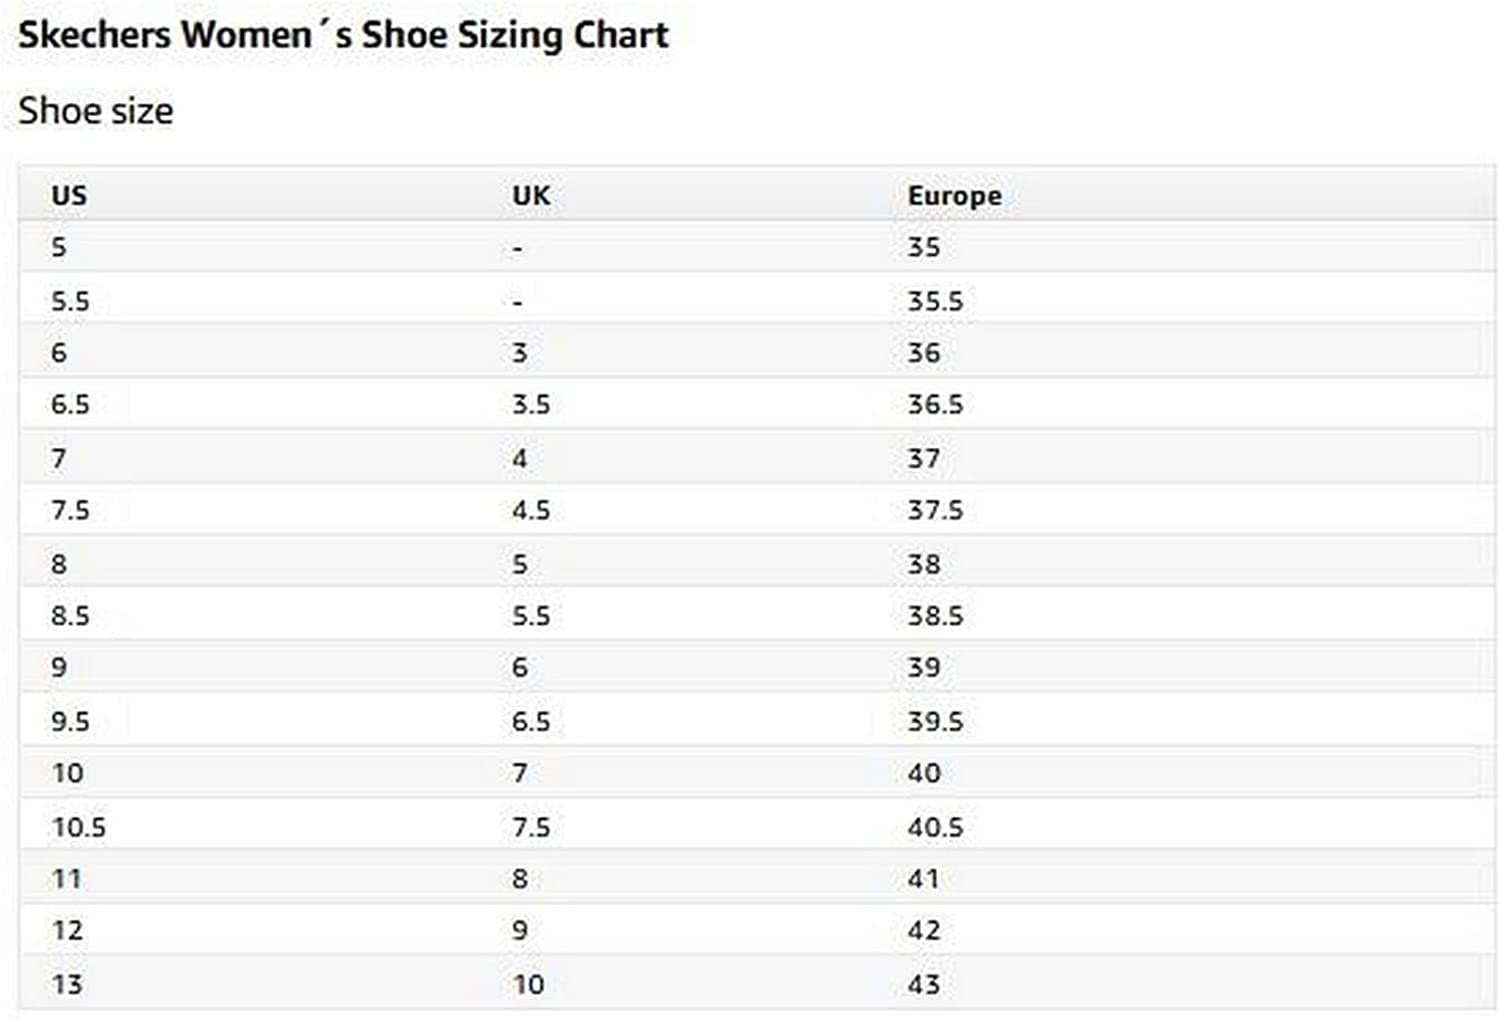Click the Shoe size subtitle
1500x1020 pixels.
click(96, 111)
